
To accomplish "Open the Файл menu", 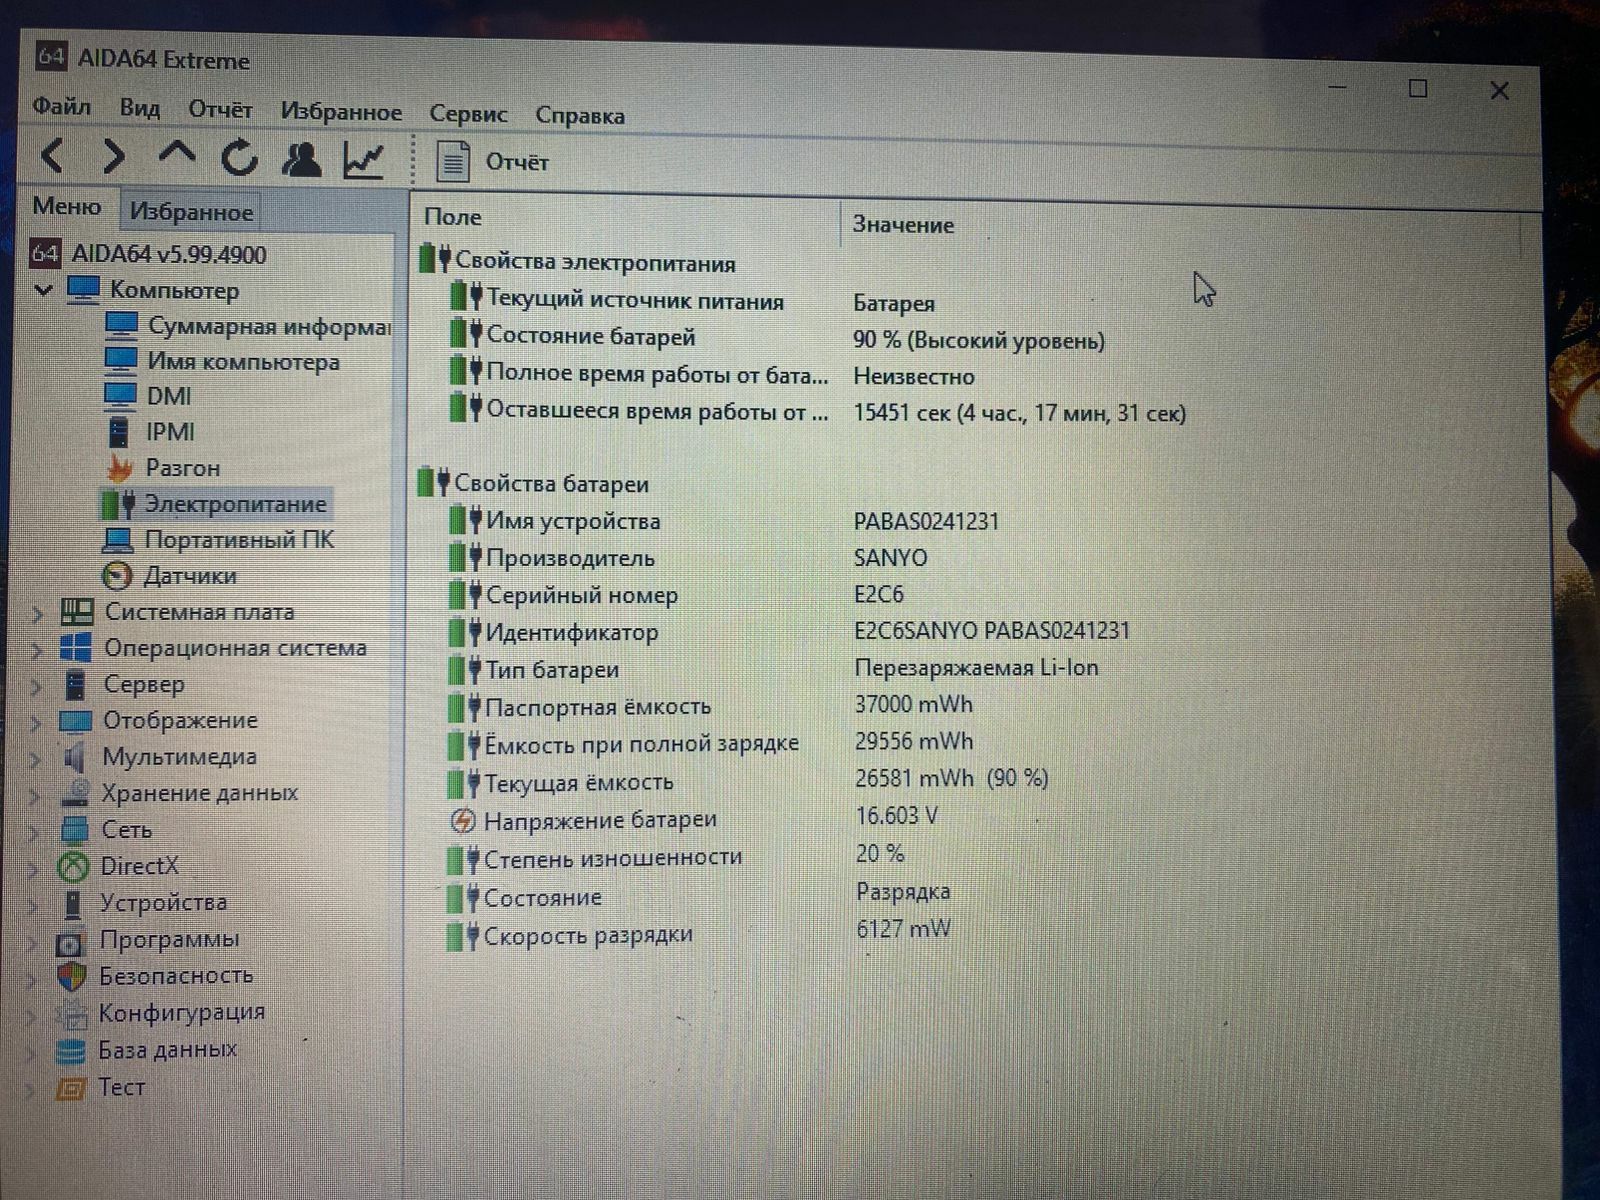I will [61, 106].
